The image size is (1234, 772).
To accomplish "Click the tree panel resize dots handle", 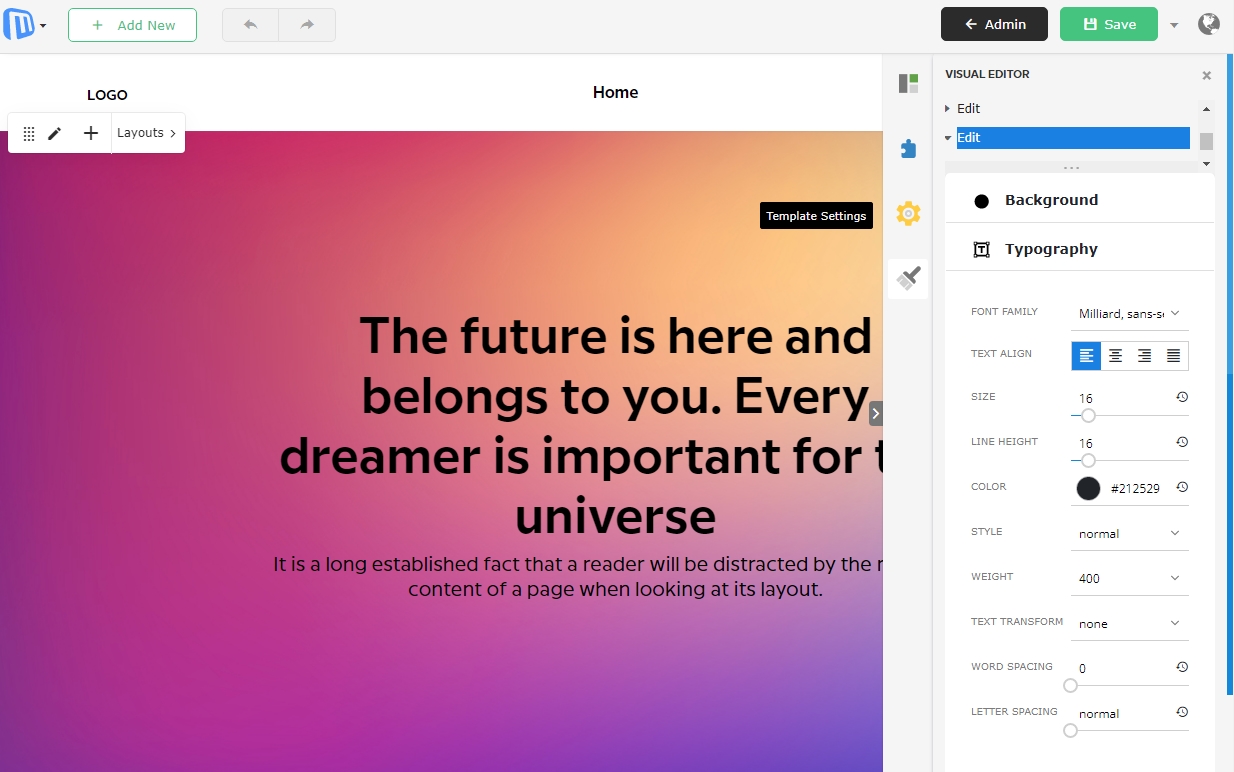I will coord(1071,168).
